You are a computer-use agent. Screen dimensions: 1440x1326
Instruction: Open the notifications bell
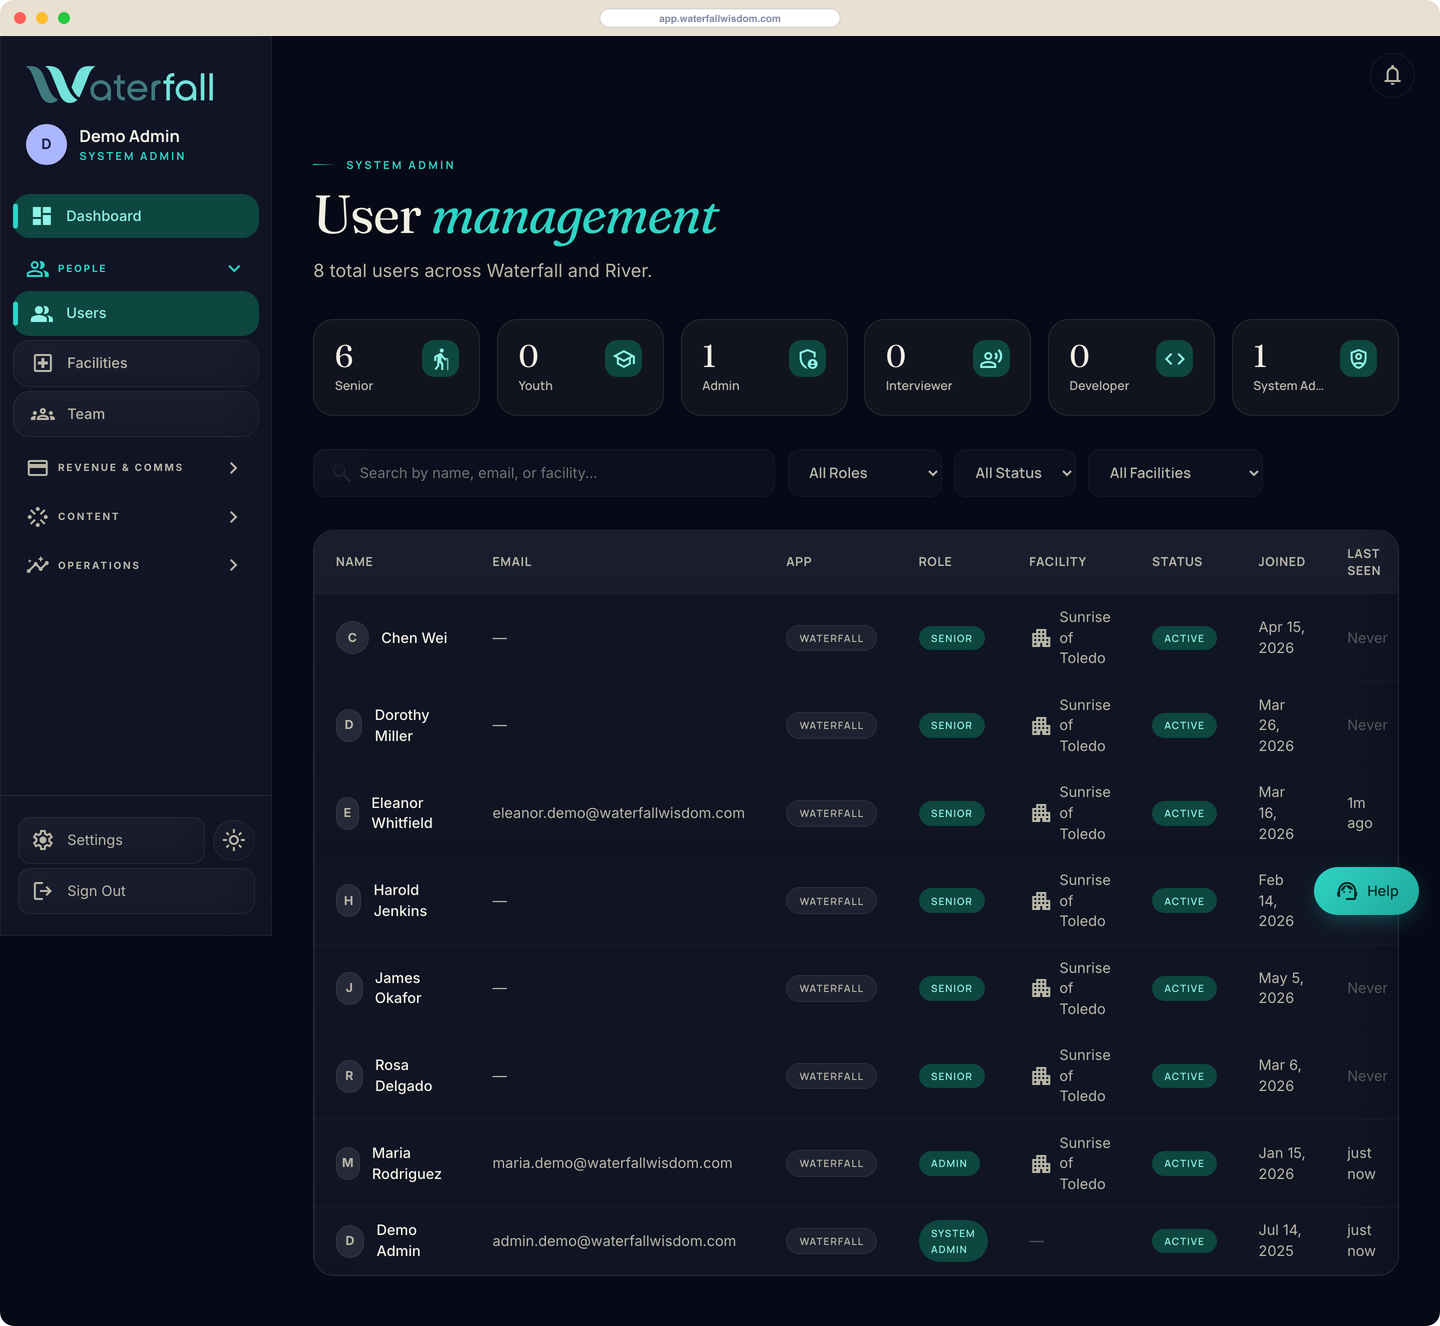point(1392,75)
